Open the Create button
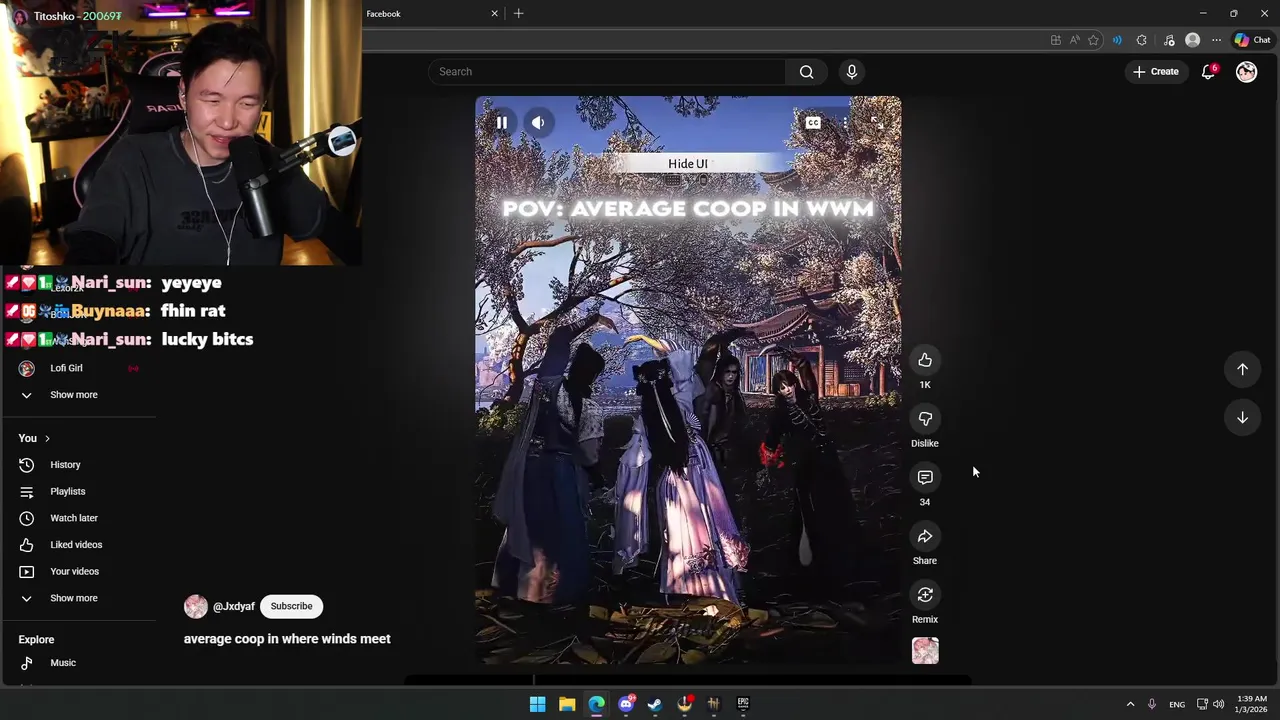 point(1156,72)
